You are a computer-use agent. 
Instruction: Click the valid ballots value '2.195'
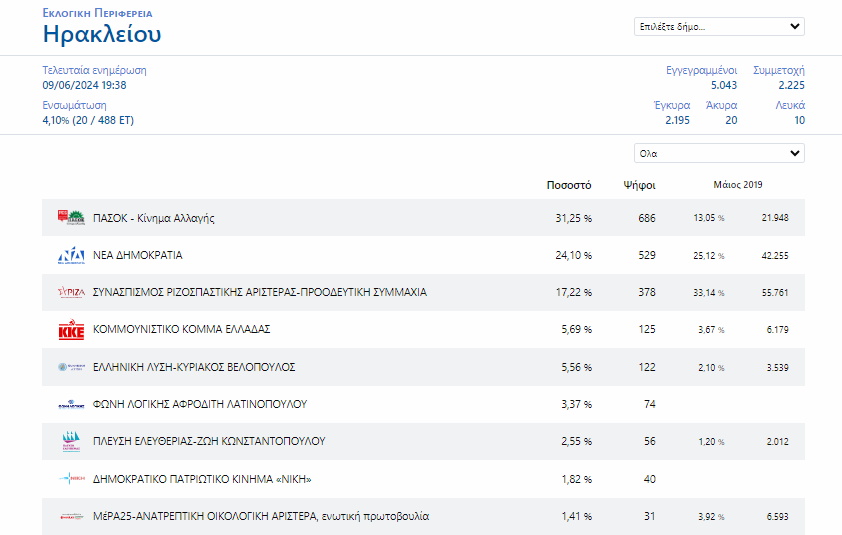(678, 120)
